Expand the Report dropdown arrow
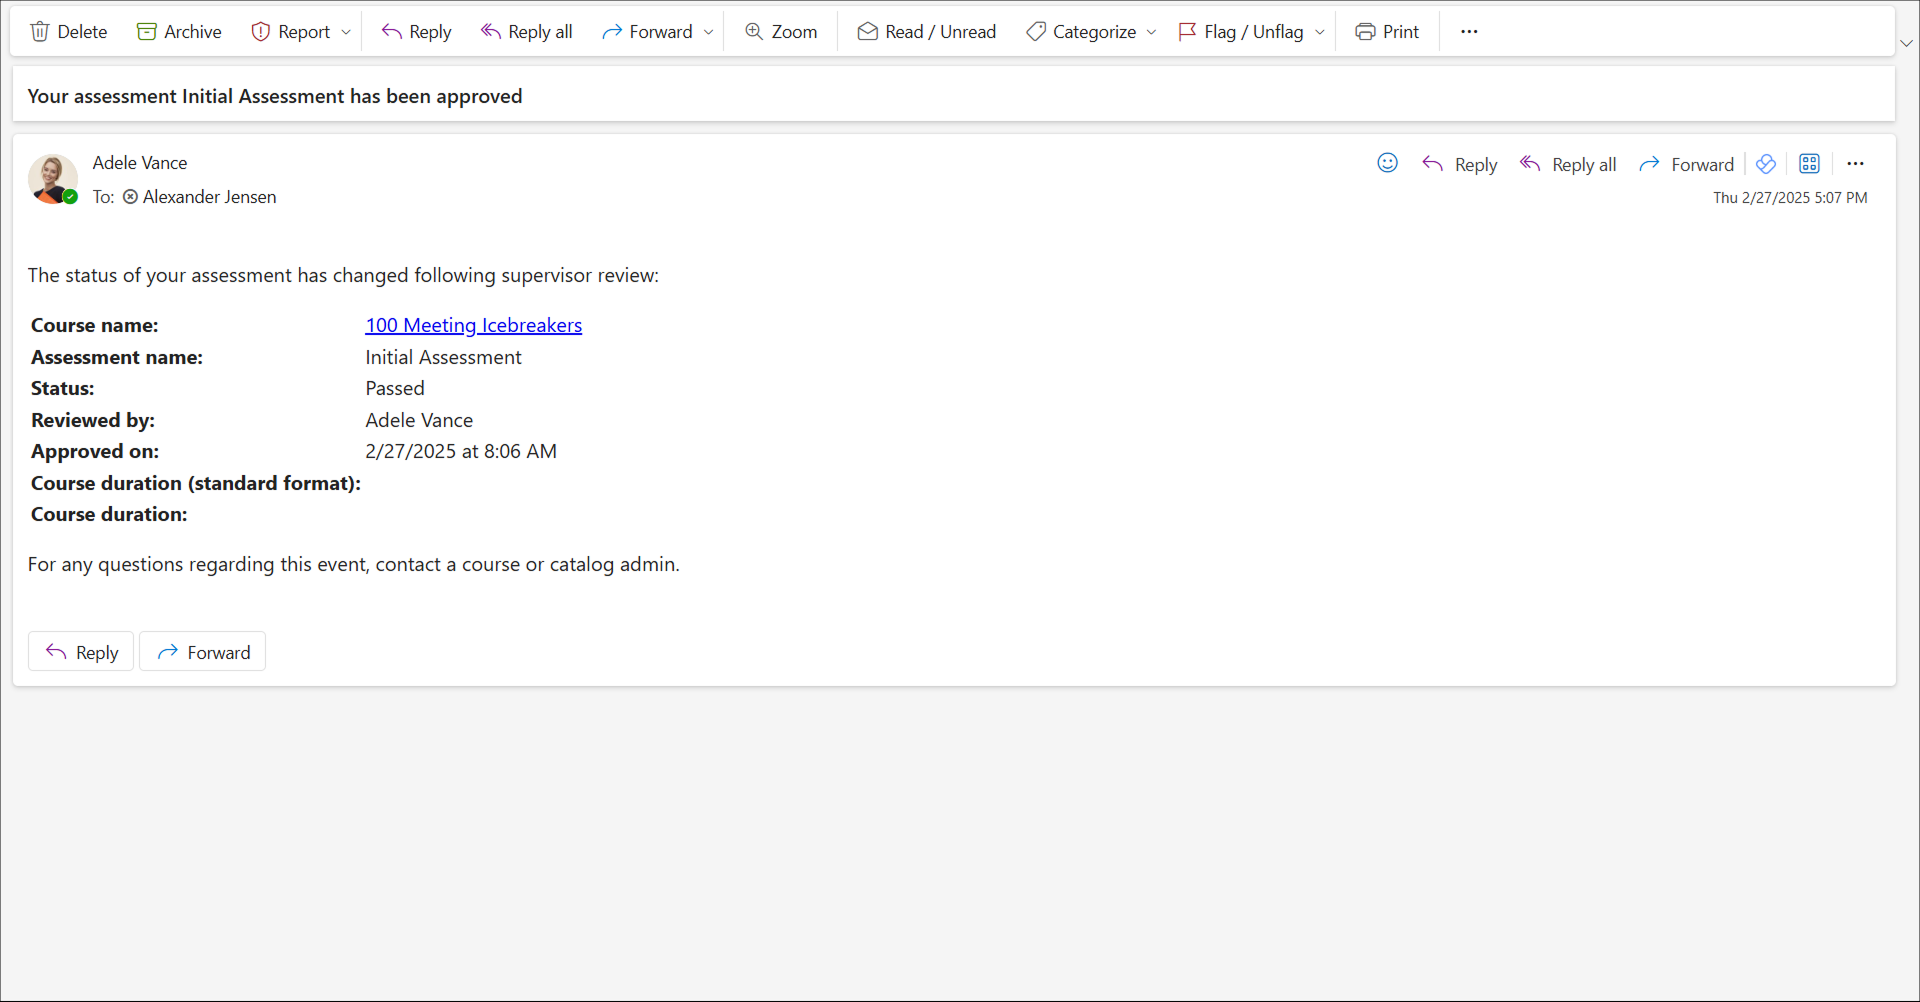The height and width of the screenshot is (1002, 1920). coord(346,32)
